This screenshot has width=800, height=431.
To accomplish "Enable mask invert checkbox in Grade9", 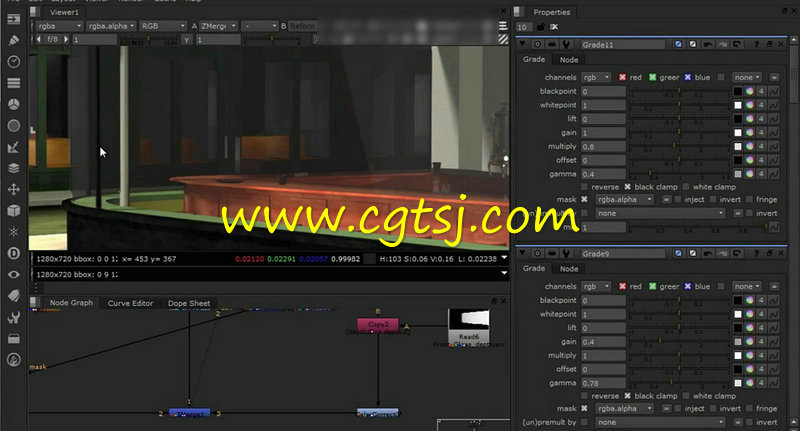I will [x=713, y=409].
